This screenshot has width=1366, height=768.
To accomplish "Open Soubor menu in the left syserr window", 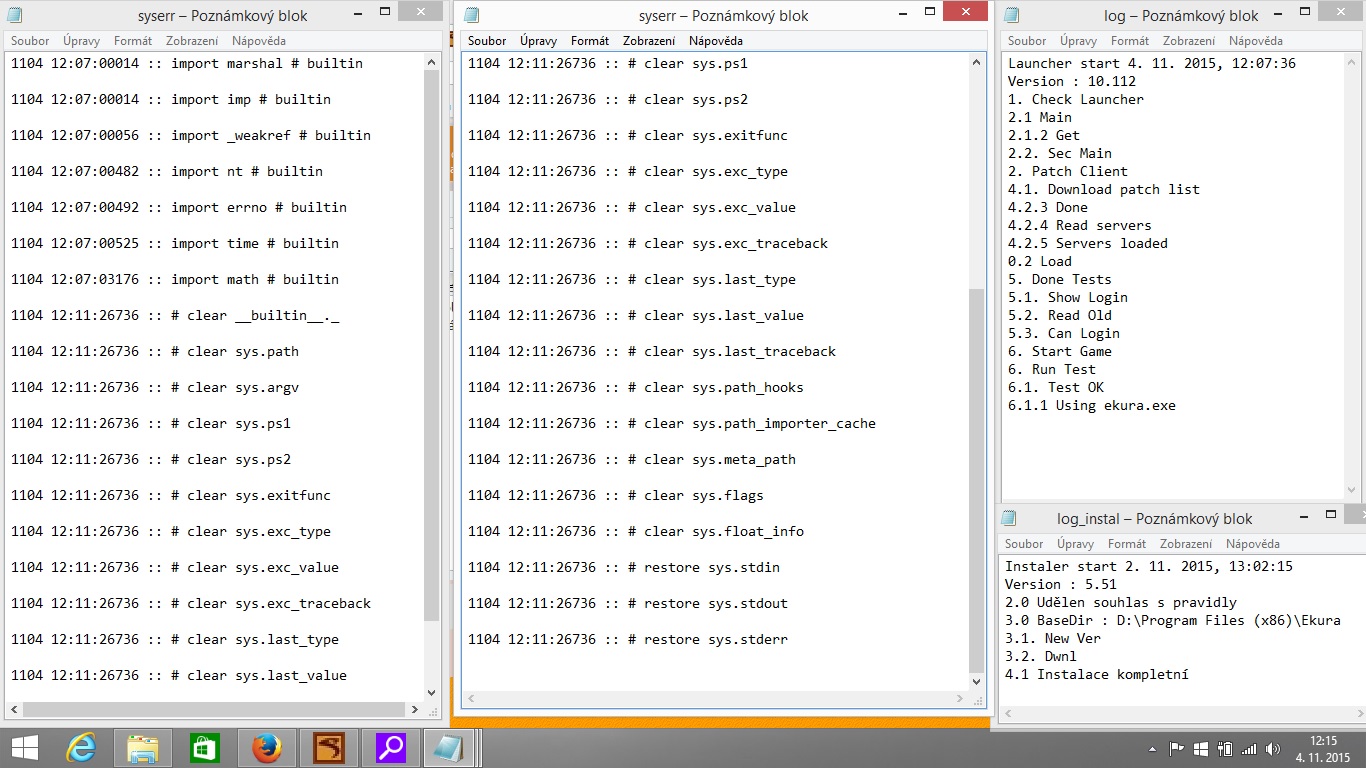I will (30, 41).
